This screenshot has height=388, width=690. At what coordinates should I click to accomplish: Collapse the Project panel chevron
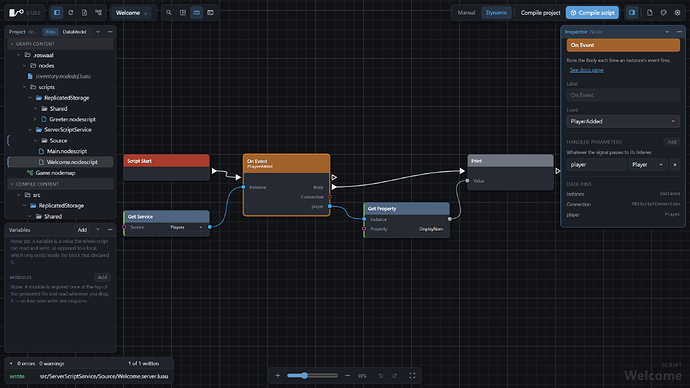(98, 32)
